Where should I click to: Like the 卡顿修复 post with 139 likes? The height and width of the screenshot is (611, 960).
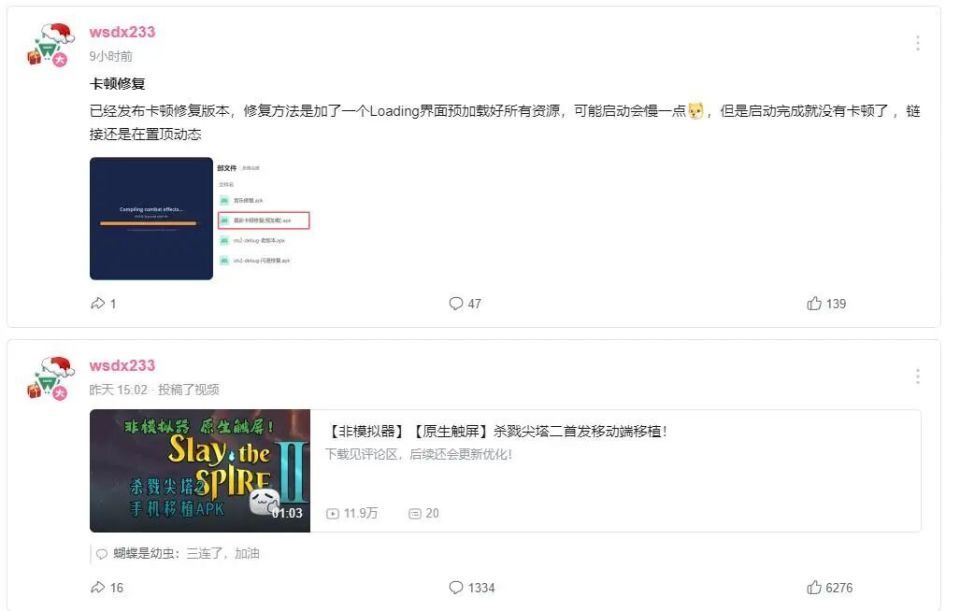click(x=827, y=303)
